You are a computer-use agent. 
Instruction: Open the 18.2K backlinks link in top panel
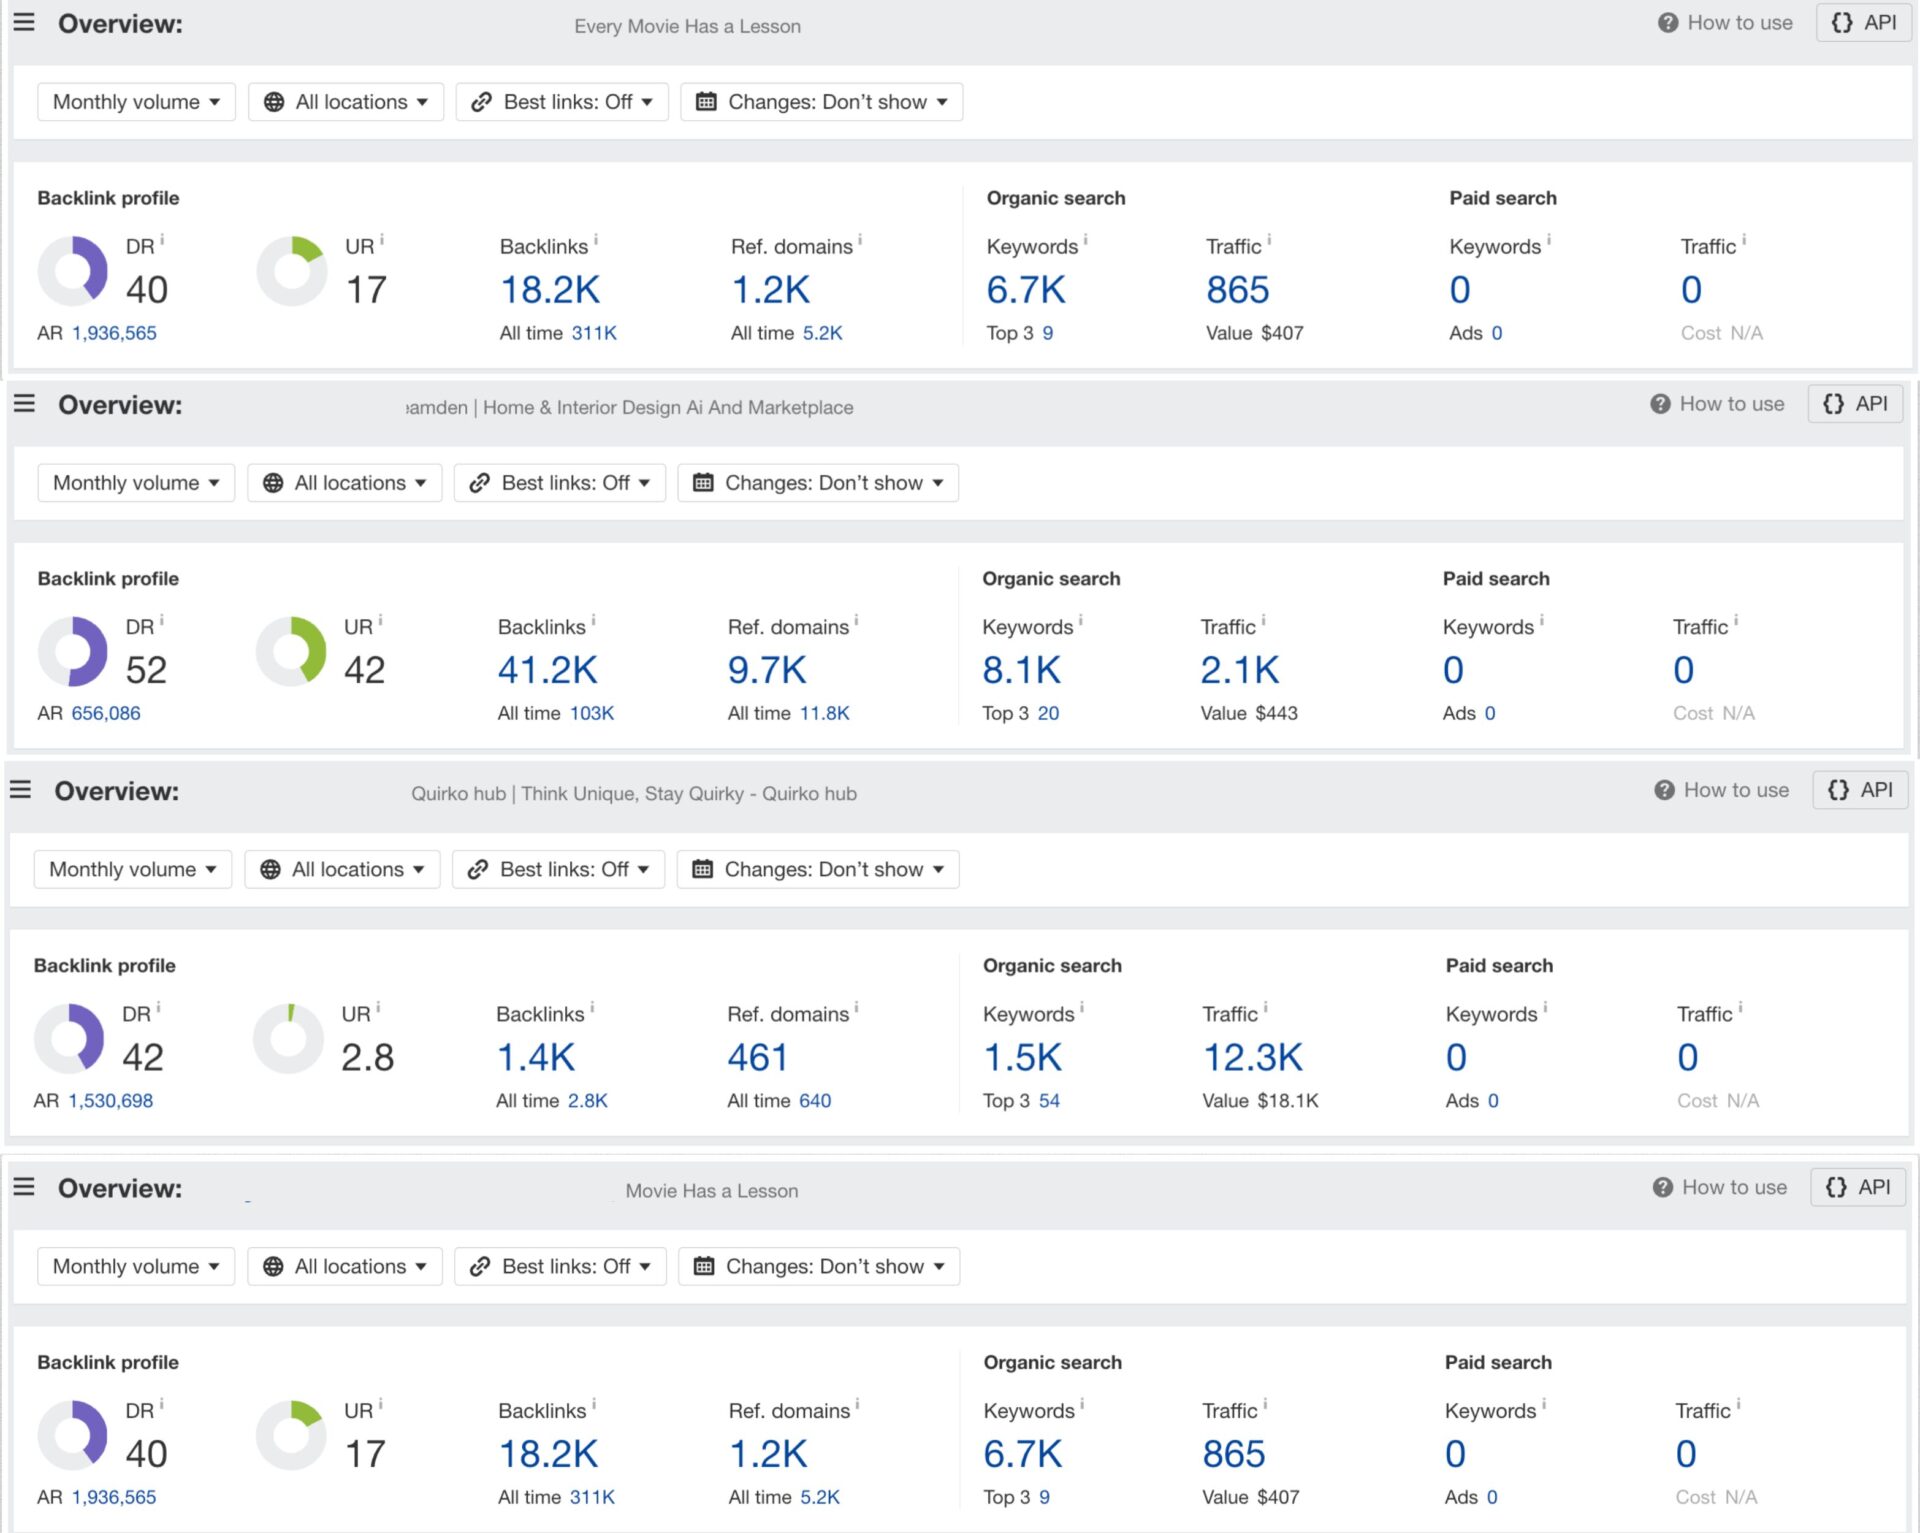point(549,290)
